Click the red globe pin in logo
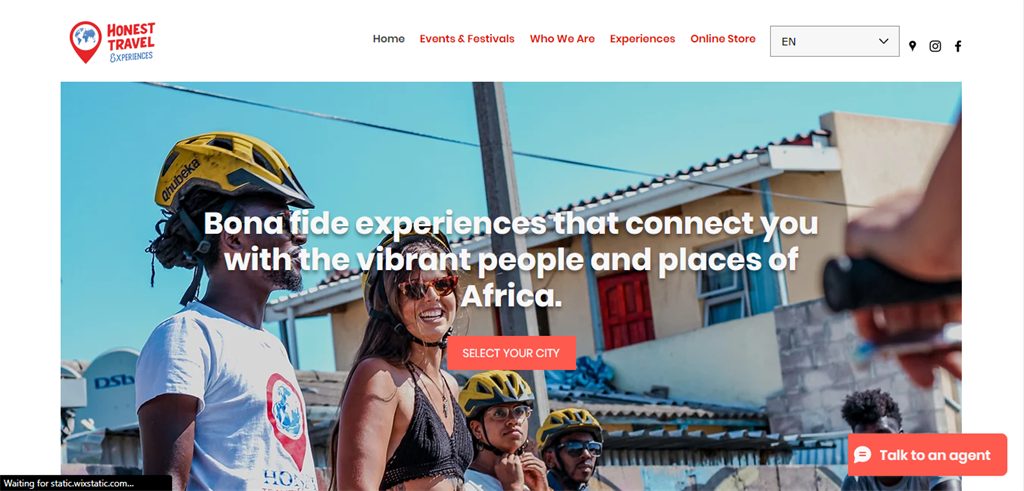 point(85,42)
